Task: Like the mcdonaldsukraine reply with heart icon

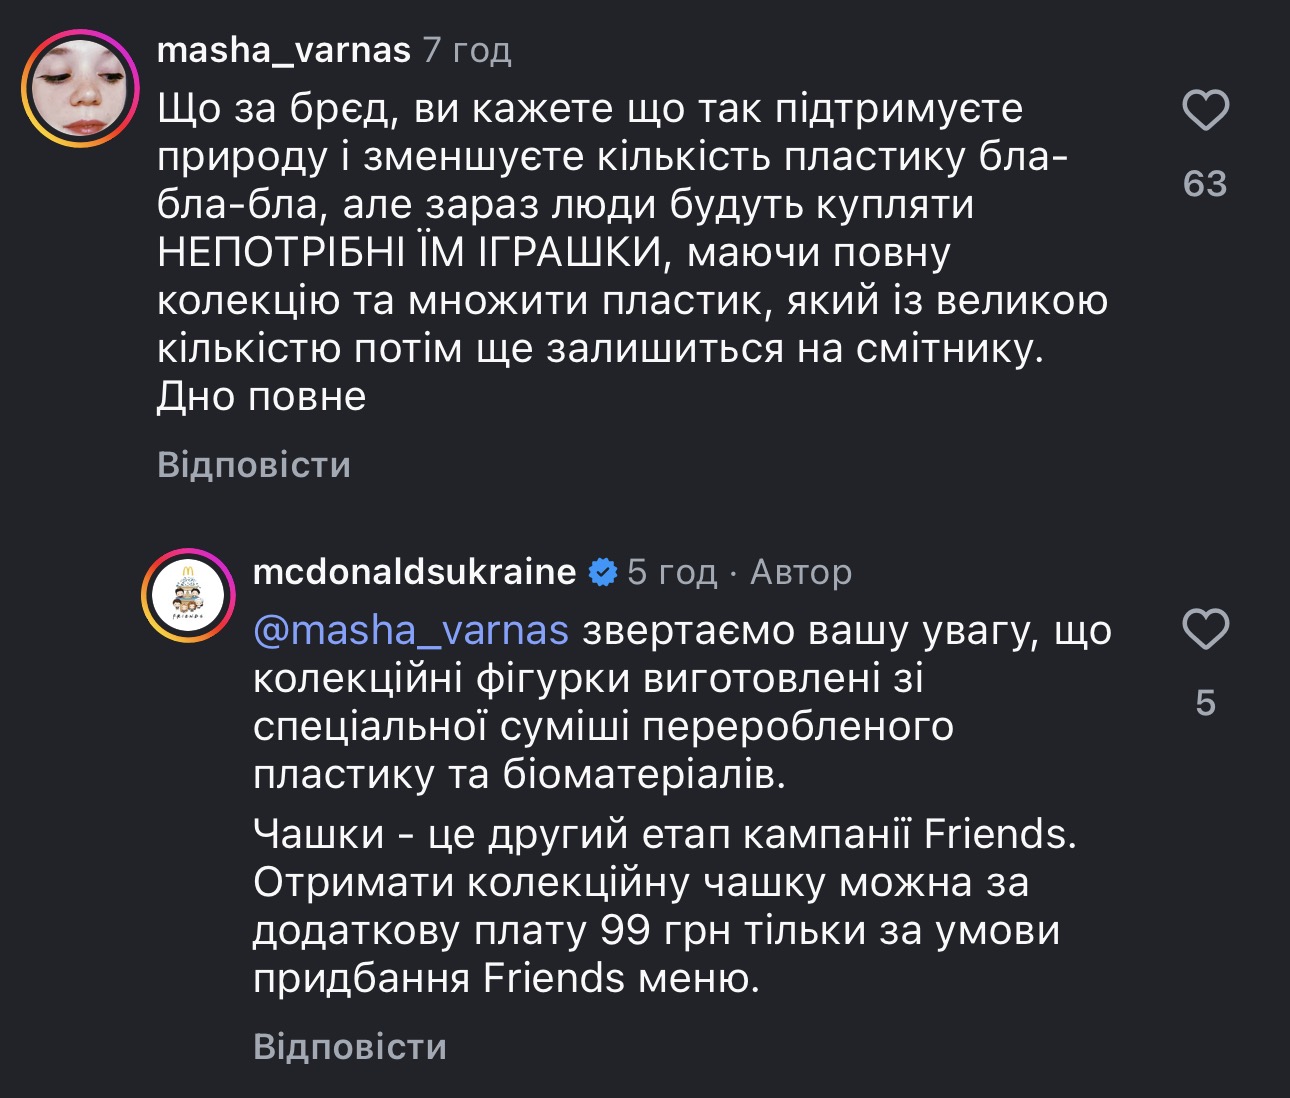Action: tap(1205, 630)
